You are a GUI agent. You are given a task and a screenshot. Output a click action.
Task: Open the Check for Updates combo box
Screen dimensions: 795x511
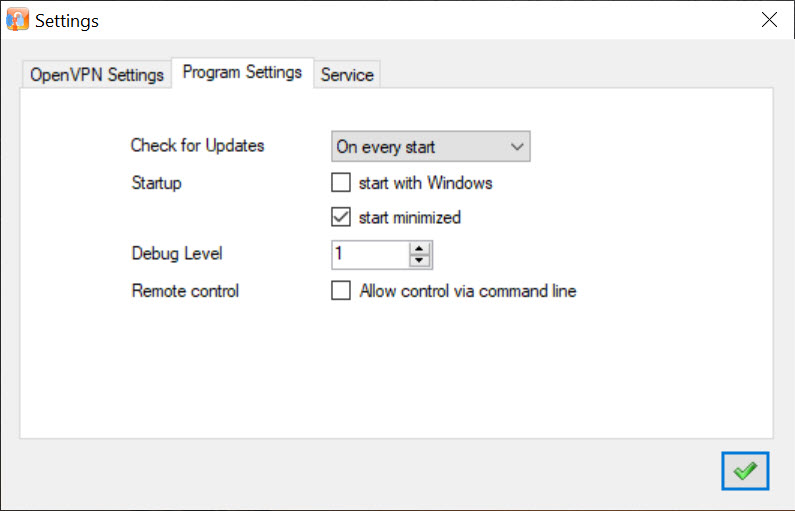tap(430, 147)
